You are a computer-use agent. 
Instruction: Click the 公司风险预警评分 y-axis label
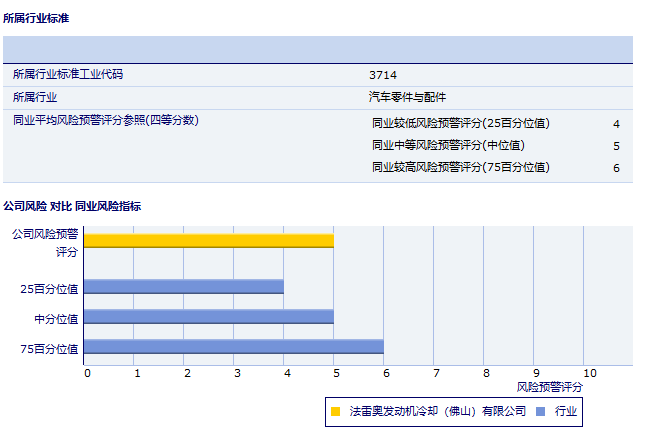coord(45,242)
